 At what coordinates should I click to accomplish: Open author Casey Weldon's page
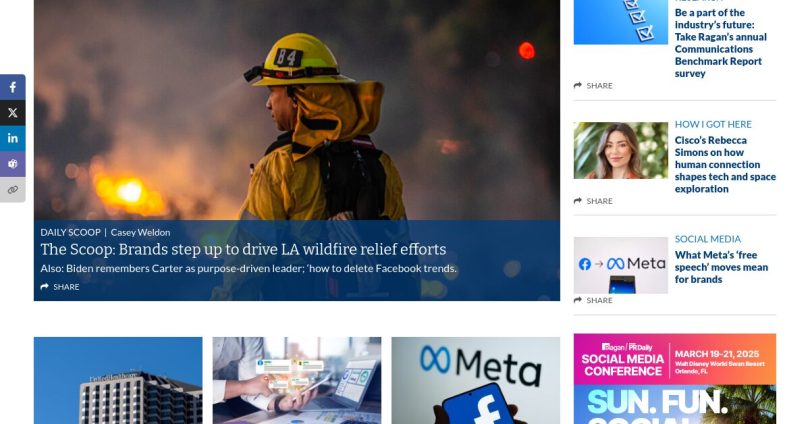(x=141, y=232)
